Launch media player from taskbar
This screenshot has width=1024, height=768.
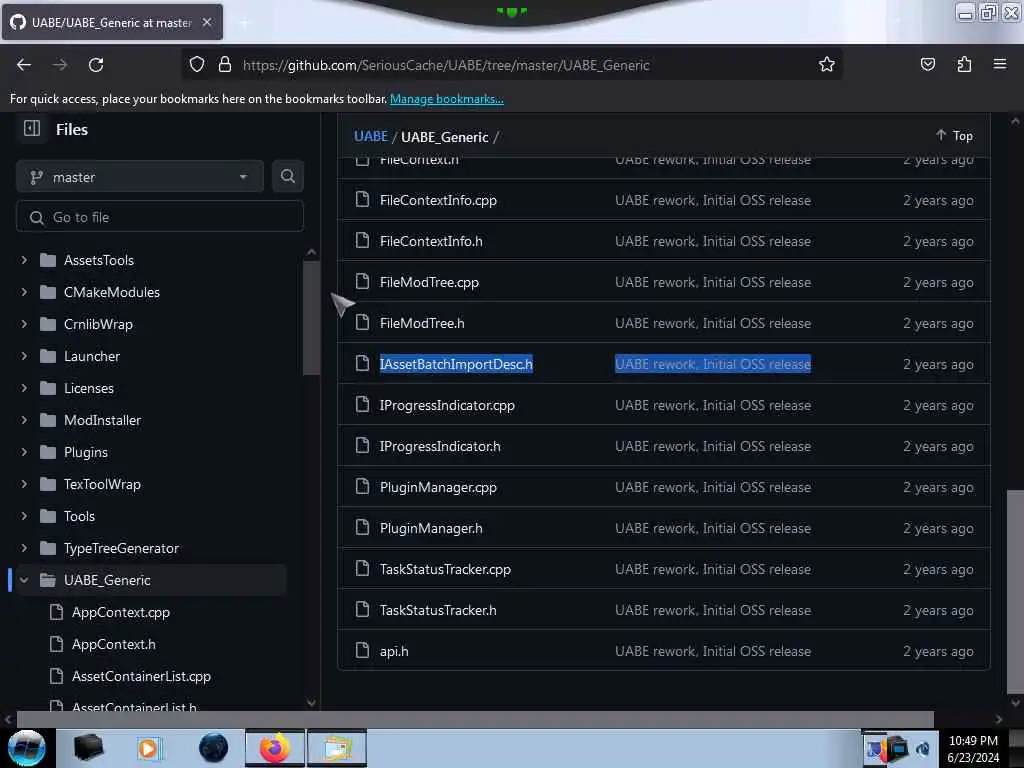click(x=148, y=748)
